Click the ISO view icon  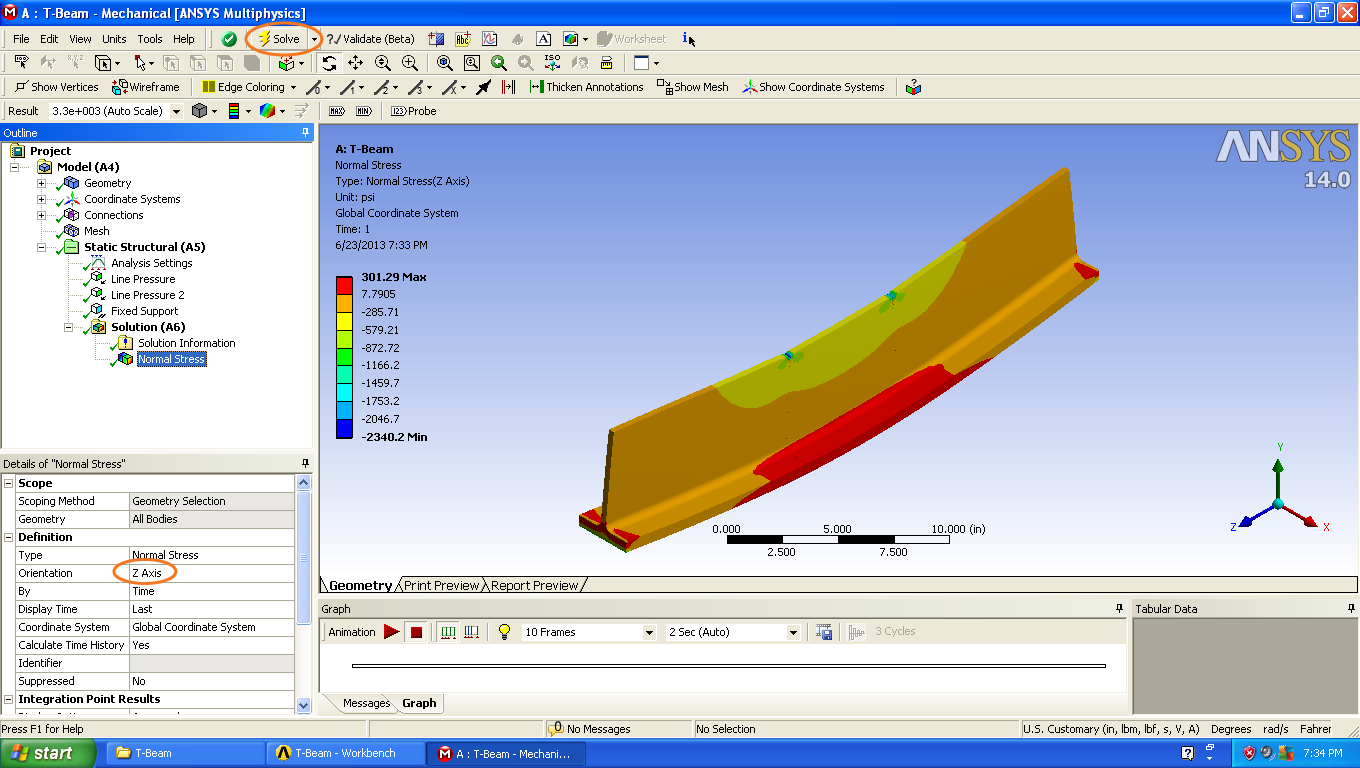coord(552,63)
